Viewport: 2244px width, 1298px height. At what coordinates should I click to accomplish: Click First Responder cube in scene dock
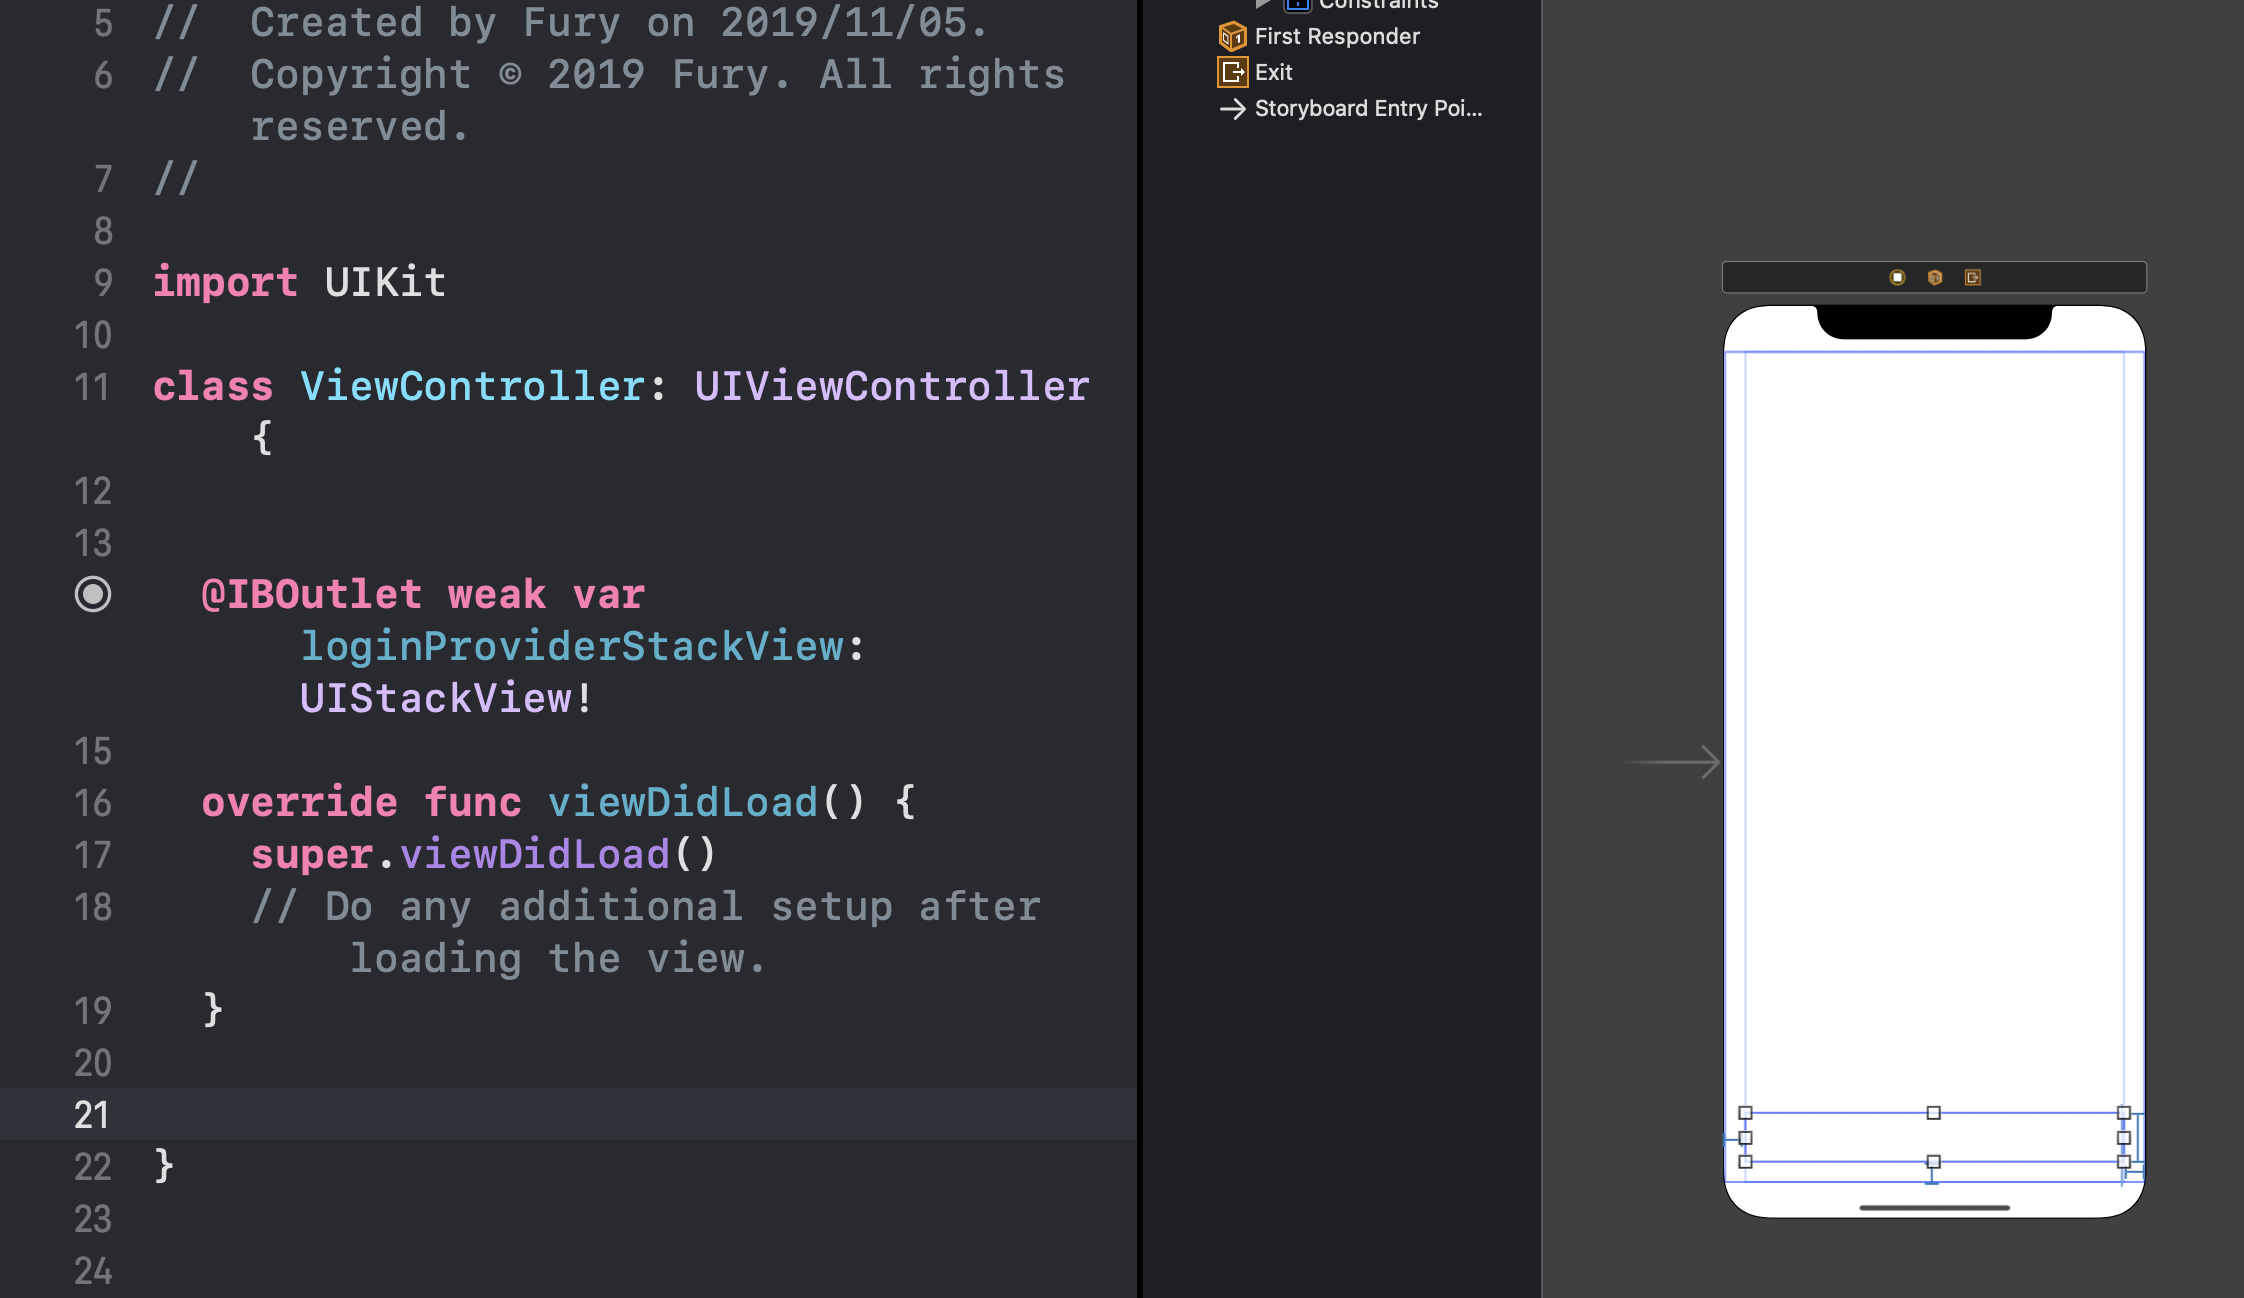pos(1935,277)
